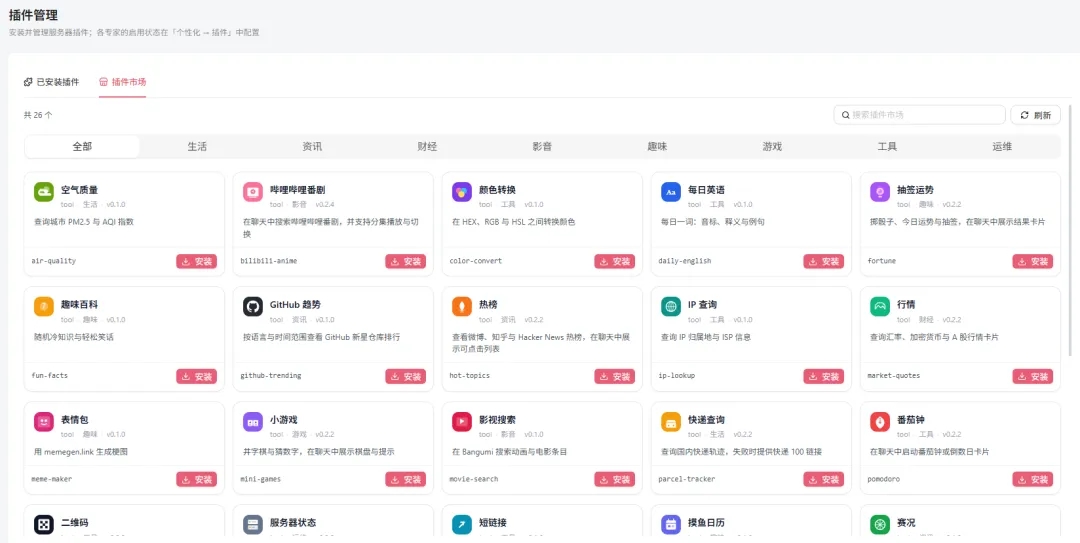Screen dimensions: 1080x543
Task: Switch to the 已安装插件 tab
Action: 52,82
